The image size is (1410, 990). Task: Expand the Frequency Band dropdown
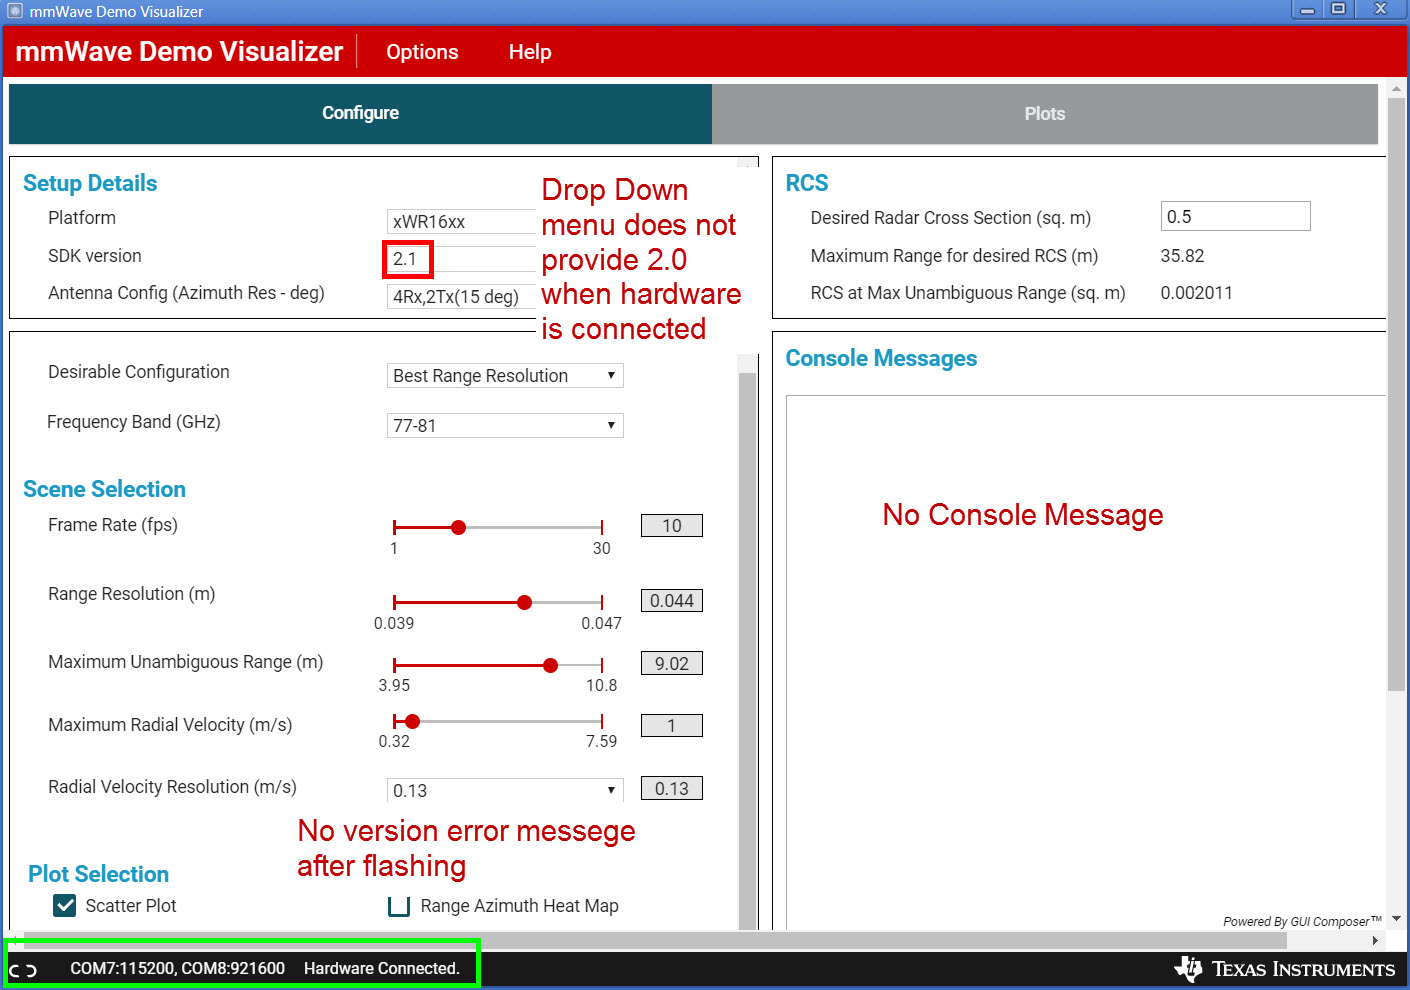click(505, 426)
